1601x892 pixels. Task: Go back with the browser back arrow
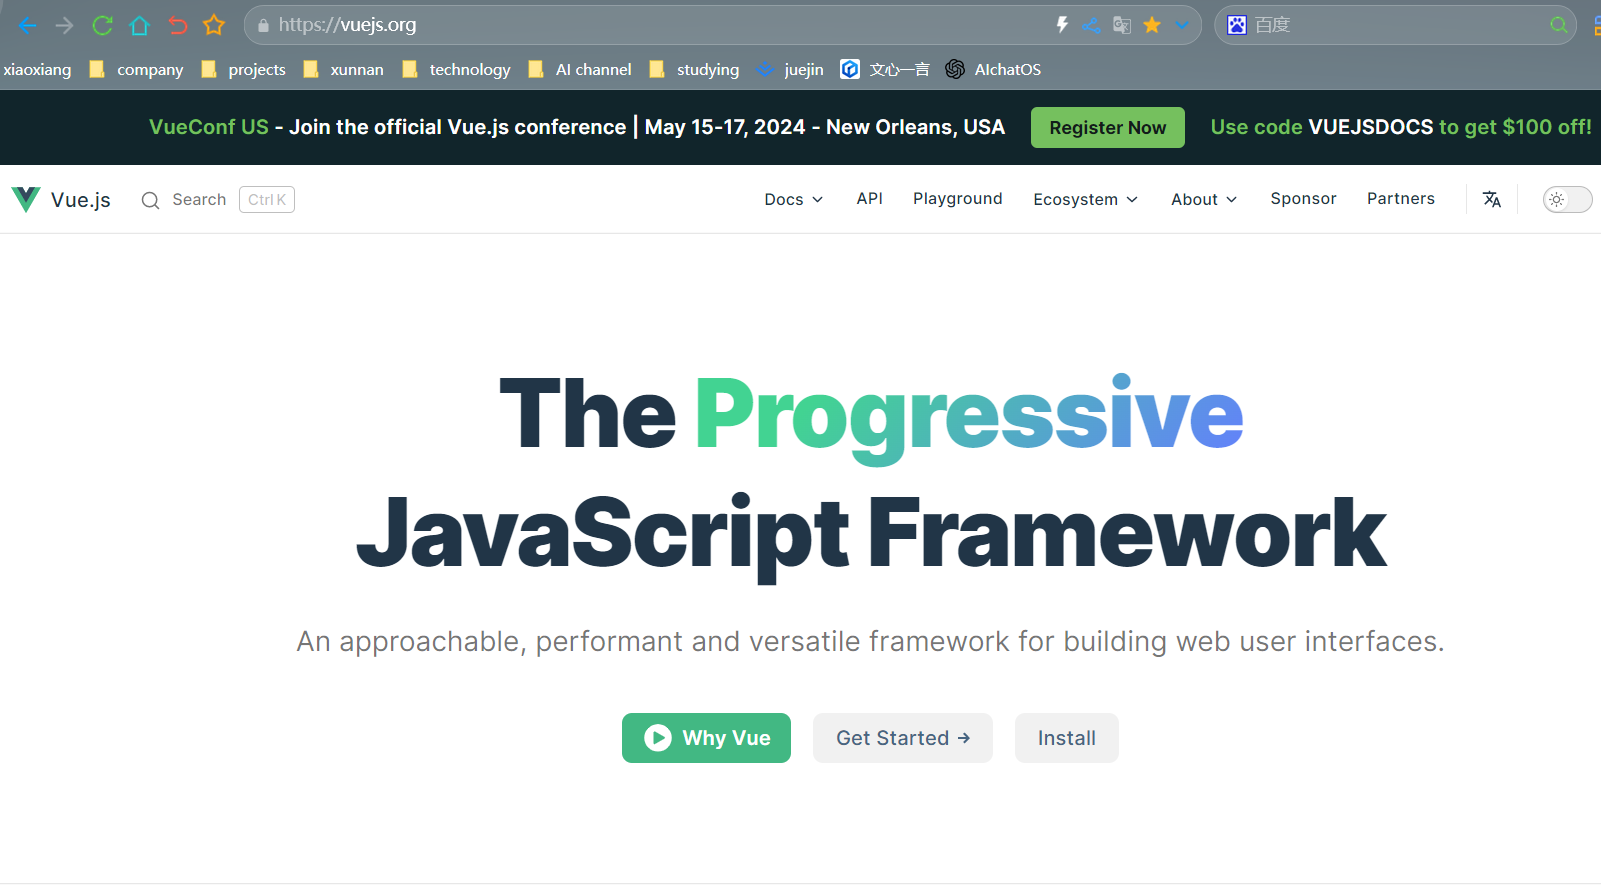click(x=27, y=25)
